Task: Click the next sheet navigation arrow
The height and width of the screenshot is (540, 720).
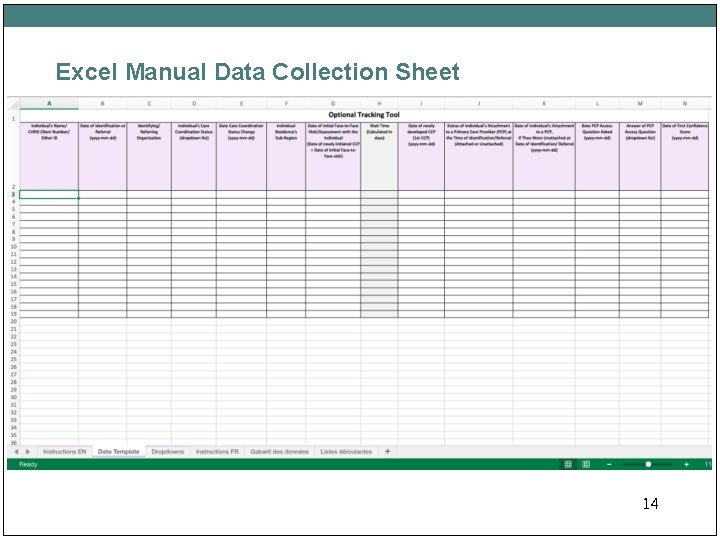Action: pyautogui.click(x=28, y=452)
